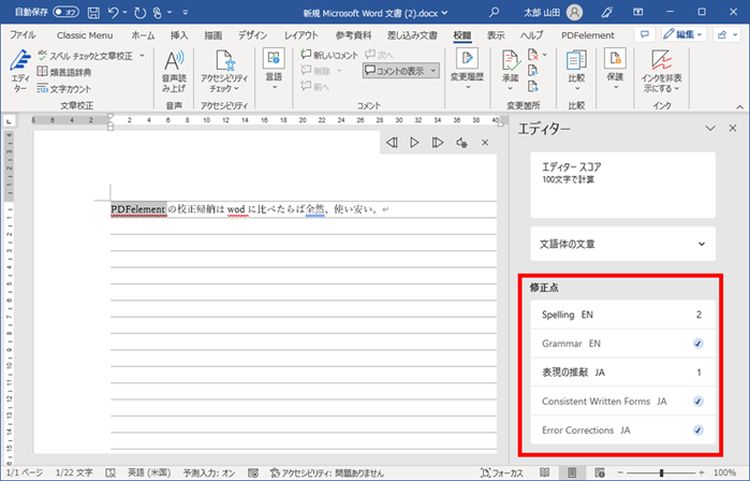Open search with the magnifier icon
Image resolution: width=750 pixels, height=481 pixels.
[494, 12]
